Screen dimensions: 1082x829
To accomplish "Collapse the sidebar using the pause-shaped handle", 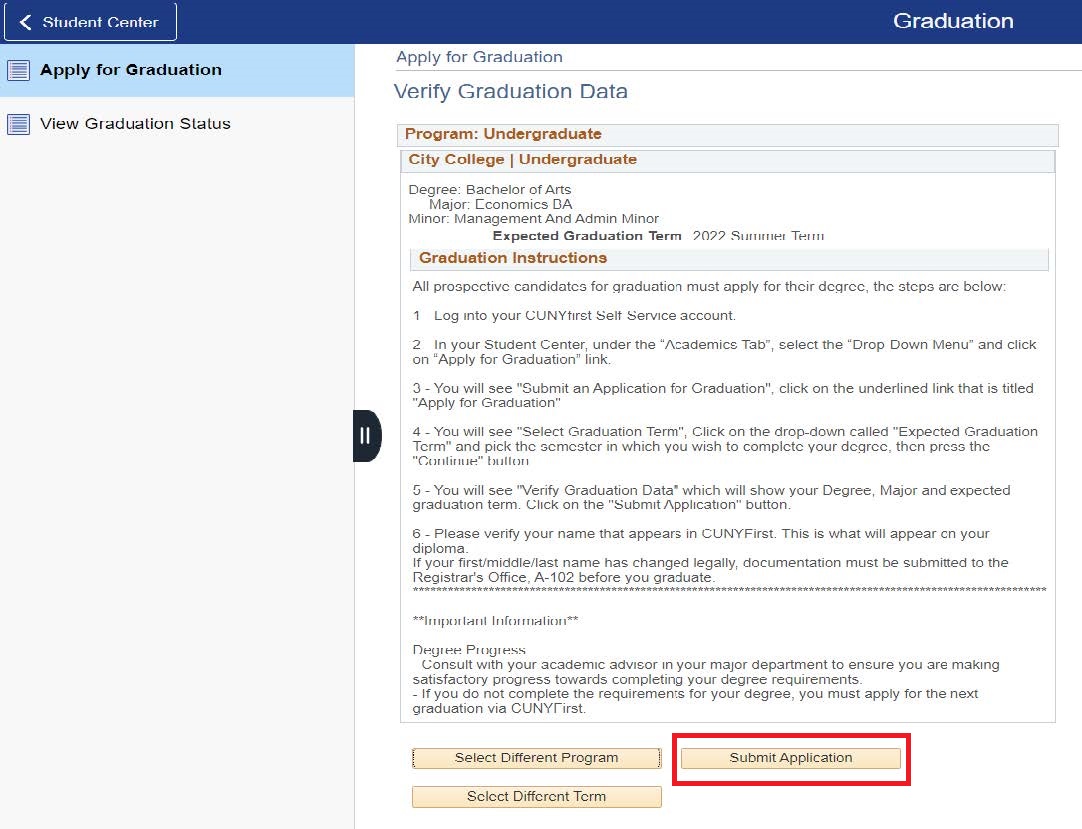I will tap(366, 435).
